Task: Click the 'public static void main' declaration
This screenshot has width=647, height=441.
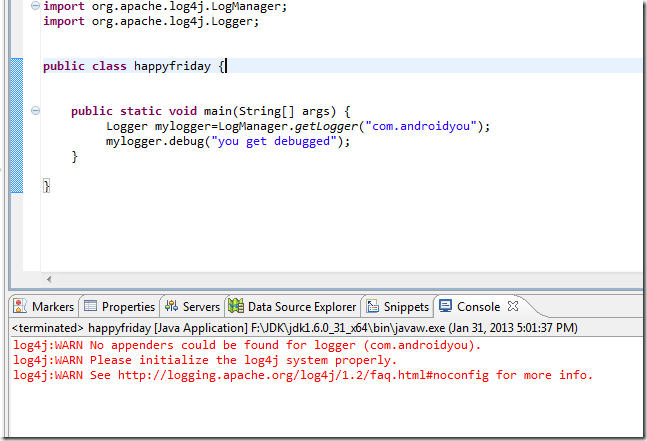Action: coord(210,111)
